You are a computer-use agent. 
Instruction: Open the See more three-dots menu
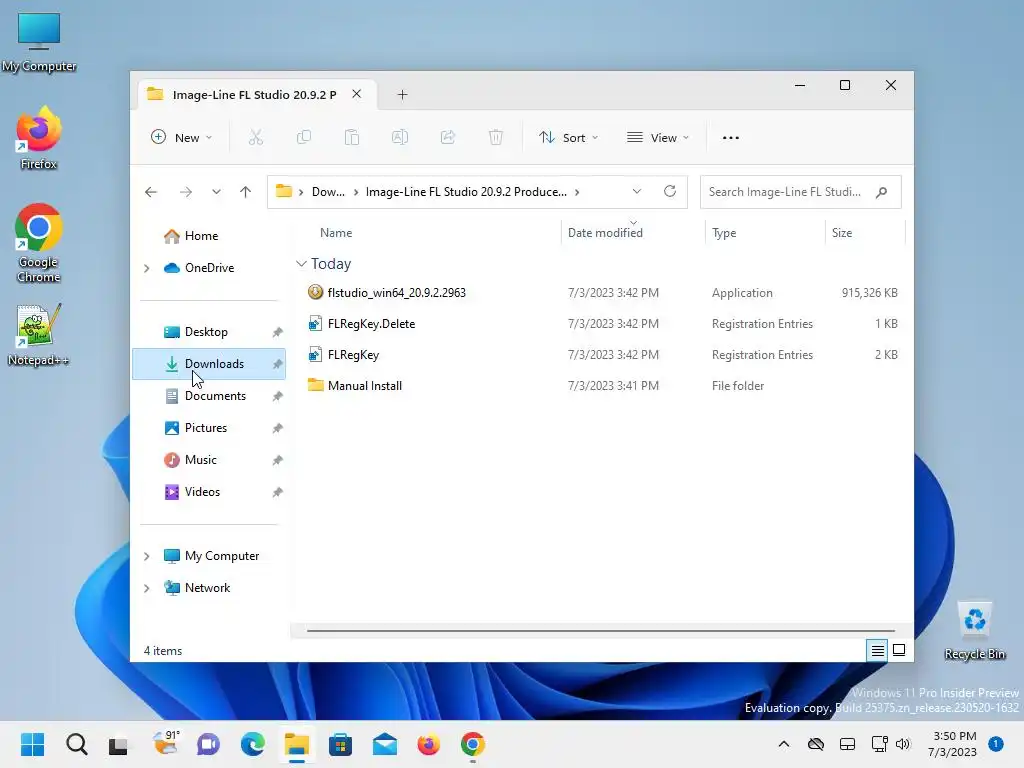(x=731, y=138)
